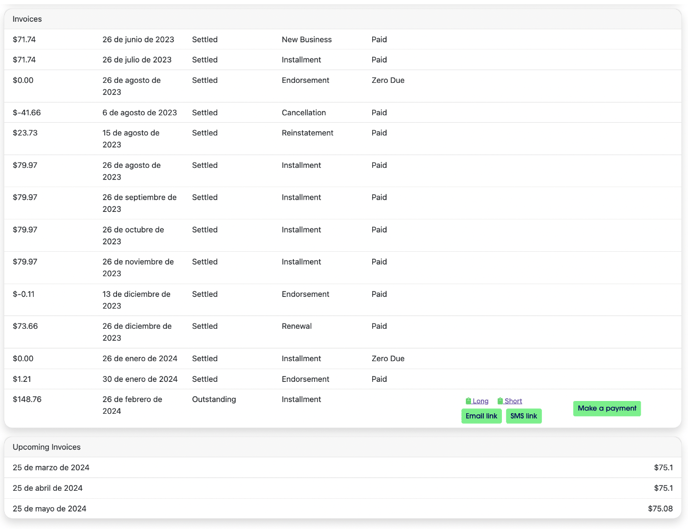Click the $-41.66 Cancellation invoice amount
688x529 pixels.
click(27, 113)
